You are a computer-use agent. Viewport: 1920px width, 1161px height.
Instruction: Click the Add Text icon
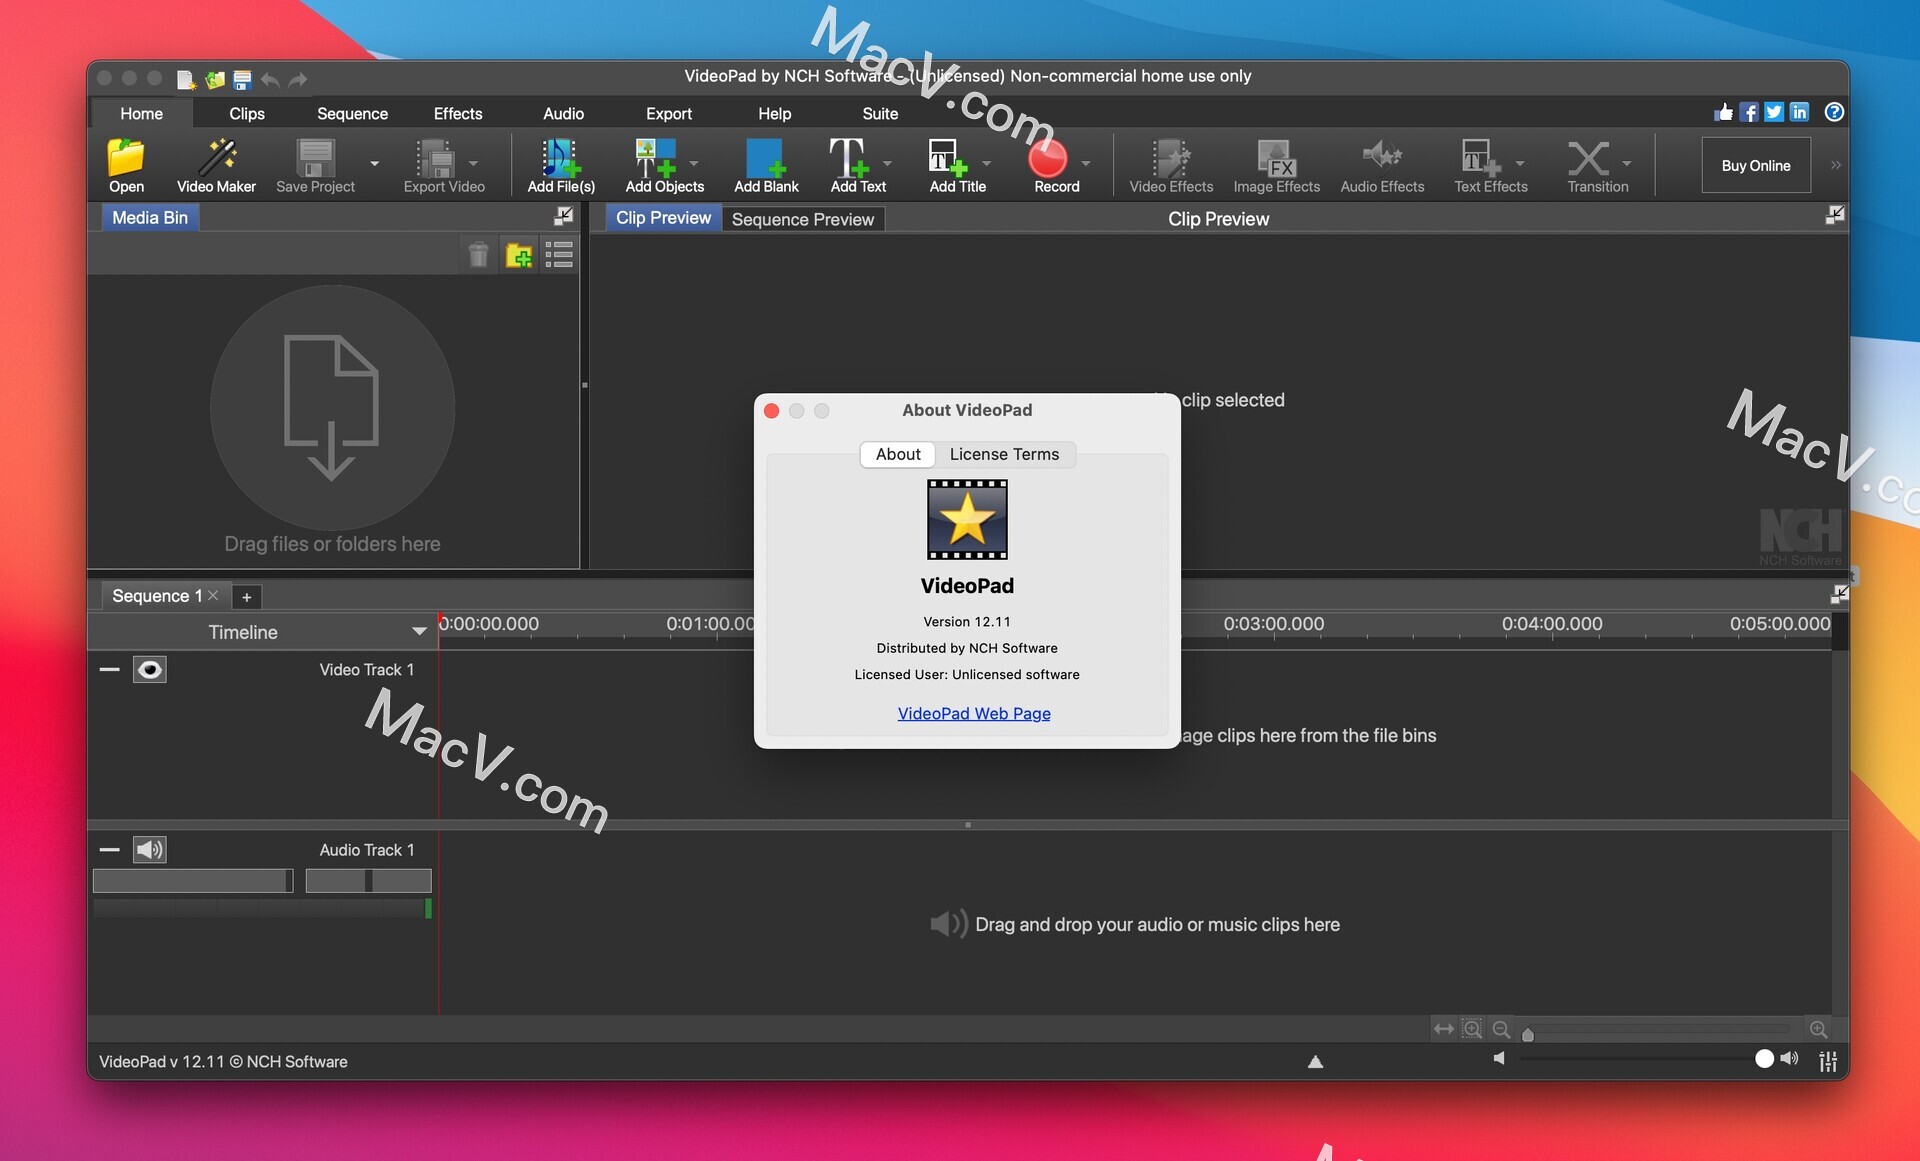click(x=849, y=158)
